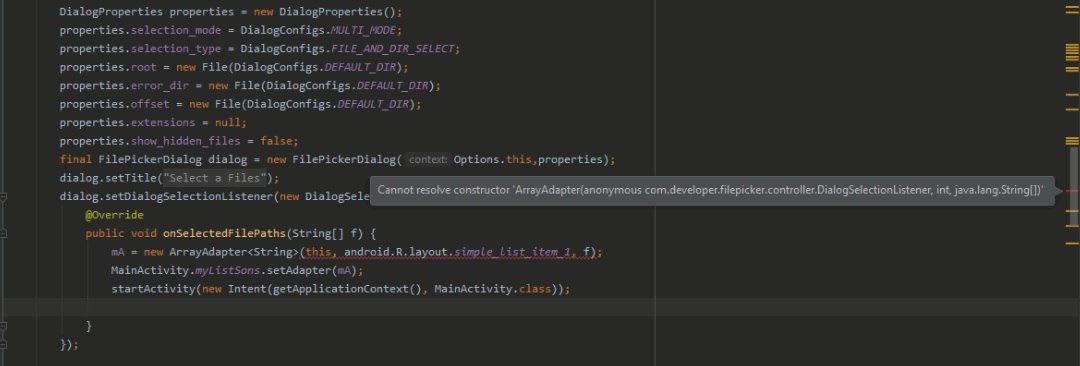
Task: Click the '@Override' annotation
Action: click(x=114, y=215)
